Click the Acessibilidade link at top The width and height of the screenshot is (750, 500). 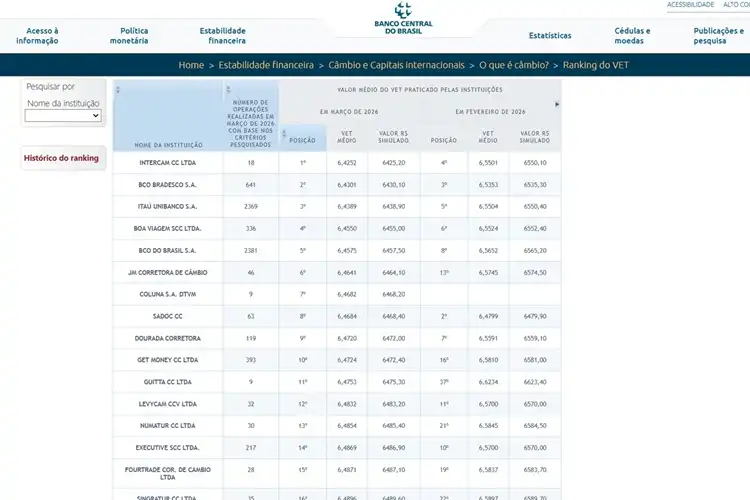tap(690, 4)
